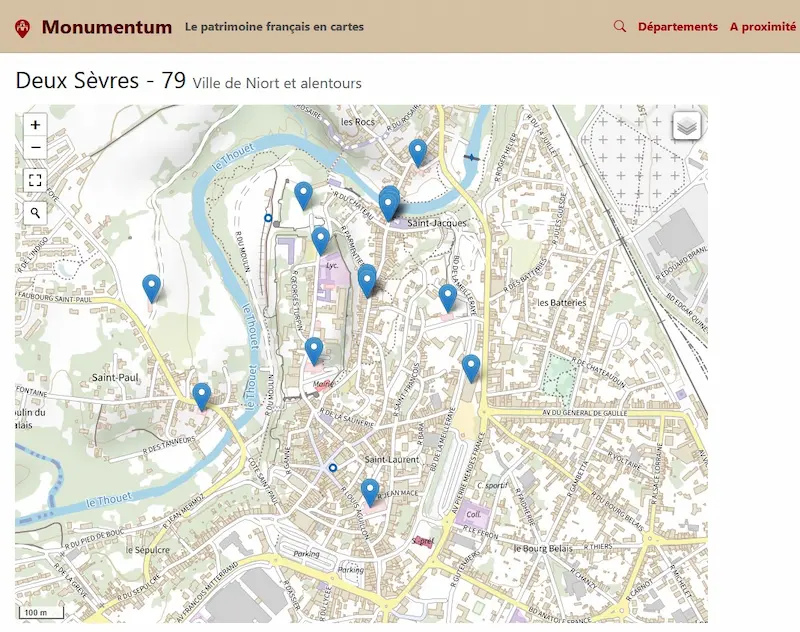Enter fullscreen map view

tap(34, 182)
